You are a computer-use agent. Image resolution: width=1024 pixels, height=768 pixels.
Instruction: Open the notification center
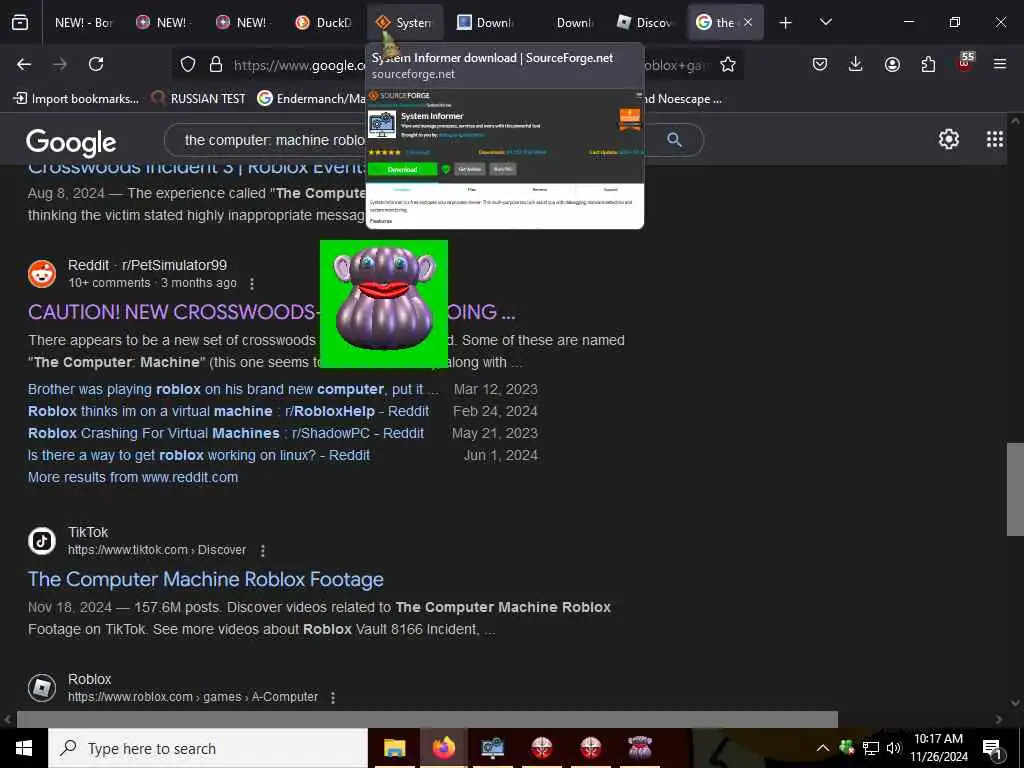pos(992,748)
